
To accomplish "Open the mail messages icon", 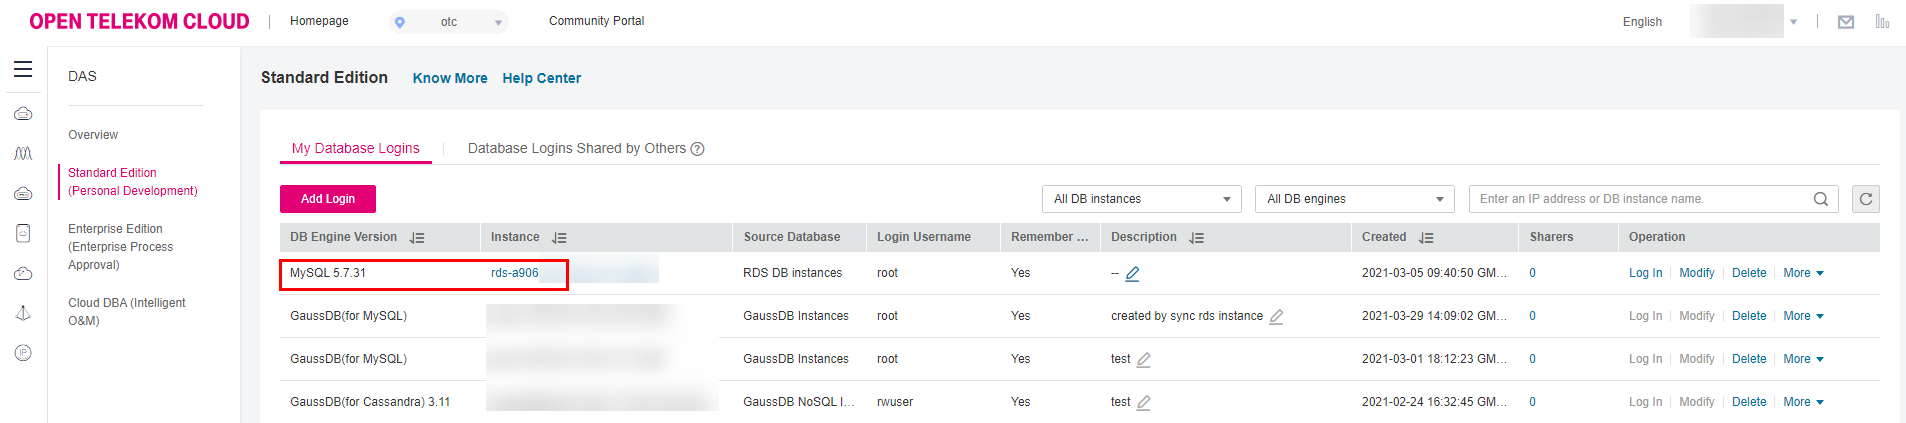I will point(1846,22).
